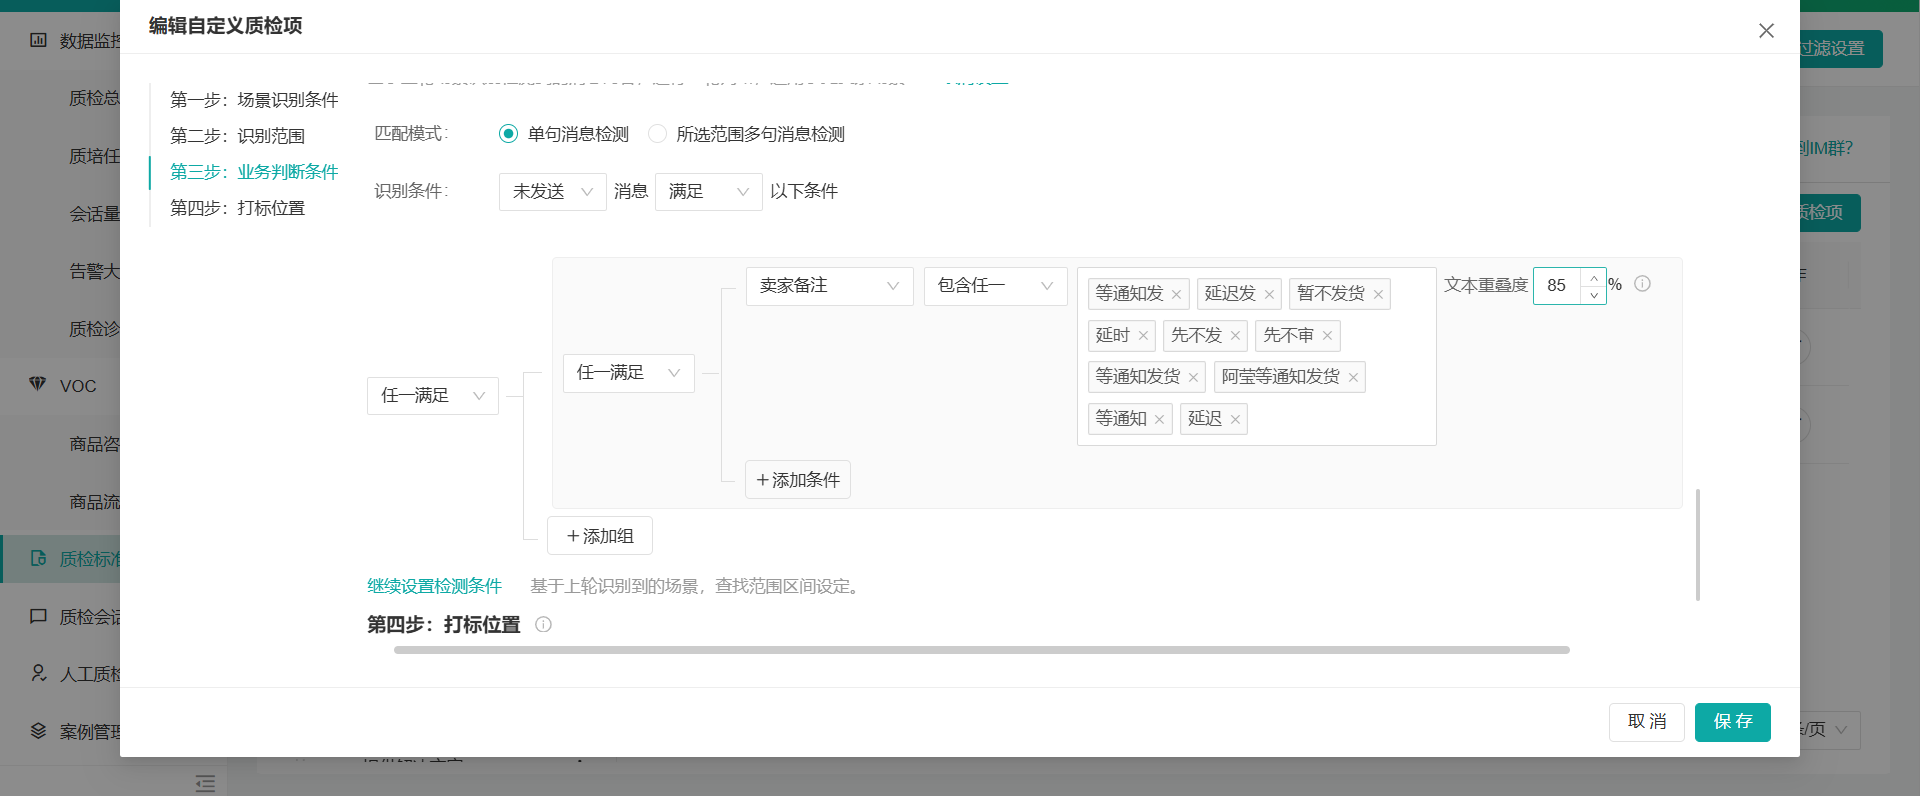The width and height of the screenshot is (1920, 796).
Task: Click the 数据监控 sidebar icon
Action: pos(38,40)
